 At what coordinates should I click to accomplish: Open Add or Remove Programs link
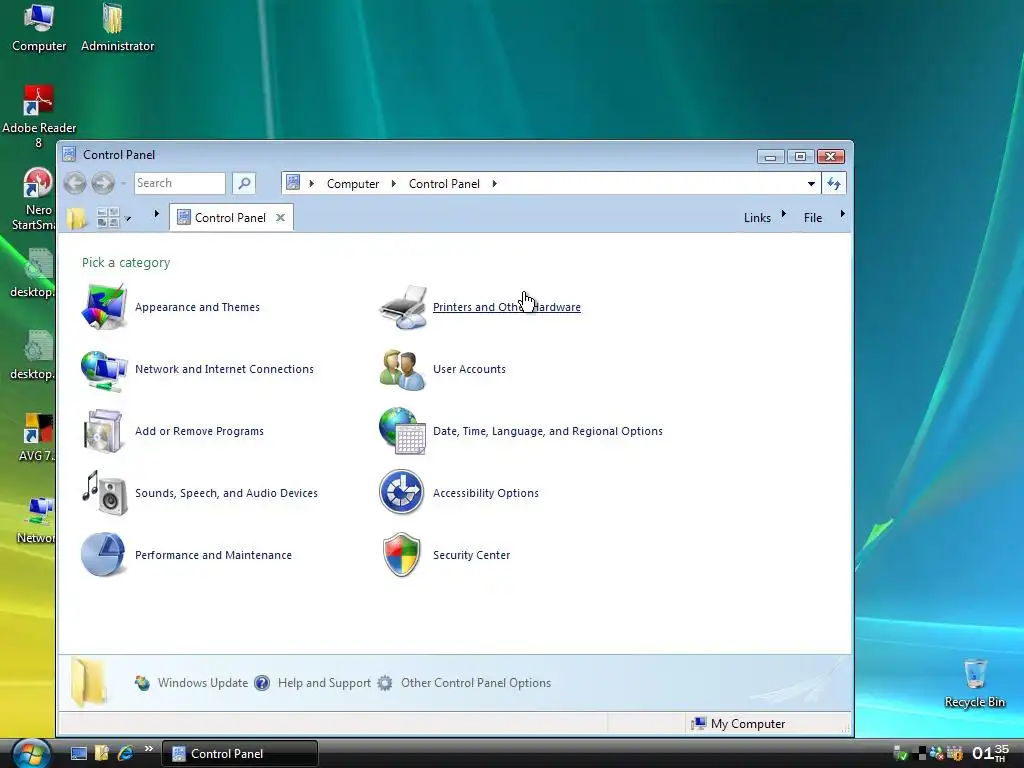point(199,431)
